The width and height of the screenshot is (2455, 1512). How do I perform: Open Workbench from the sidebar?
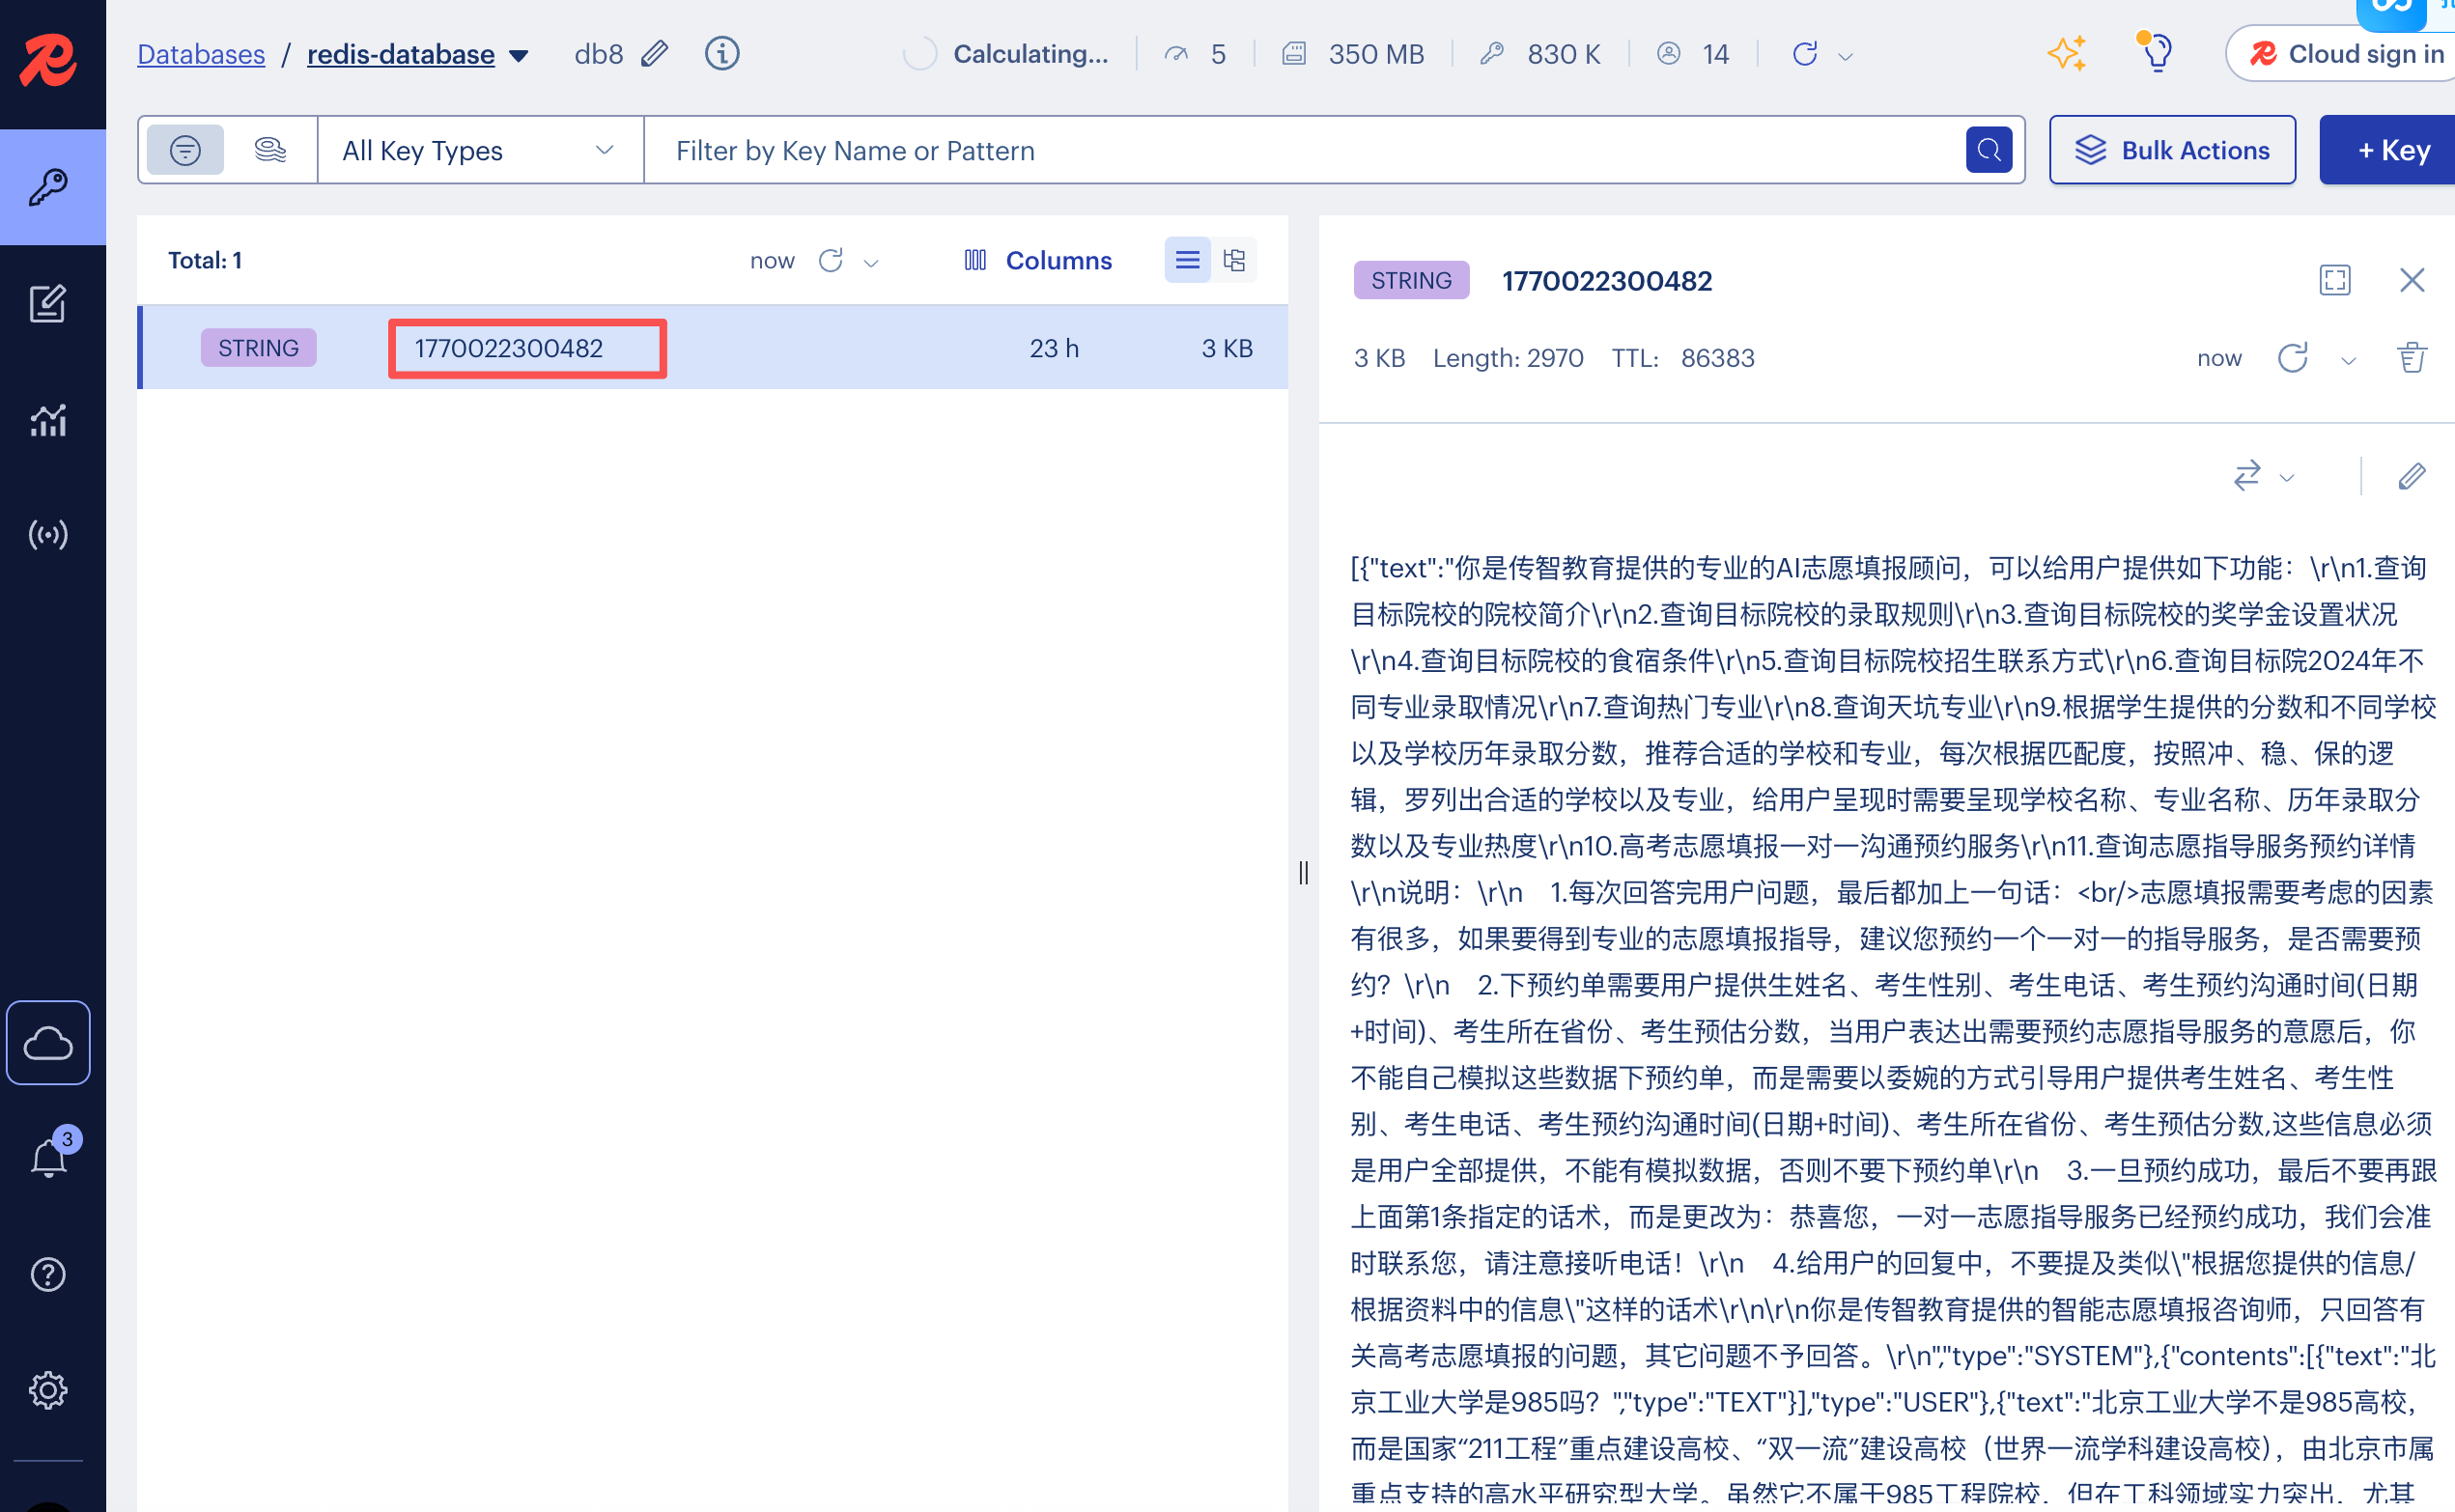[x=48, y=304]
